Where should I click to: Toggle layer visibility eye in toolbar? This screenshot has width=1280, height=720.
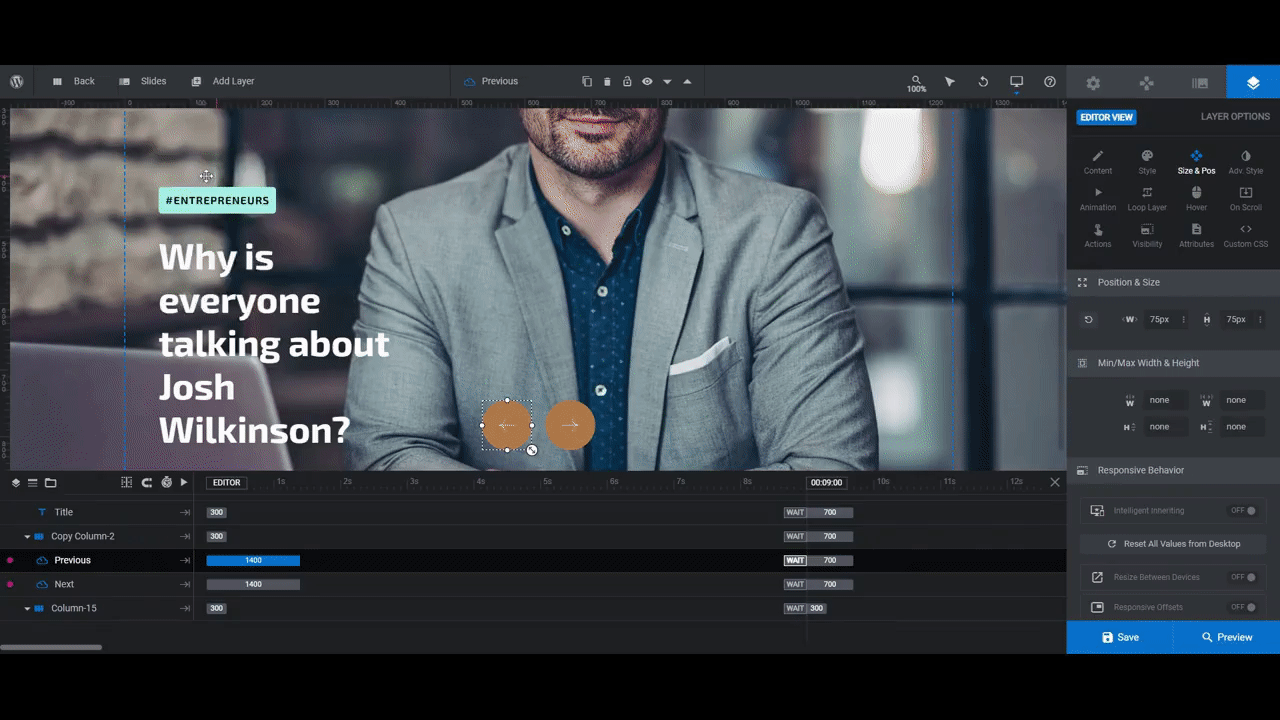(x=647, y=81)
